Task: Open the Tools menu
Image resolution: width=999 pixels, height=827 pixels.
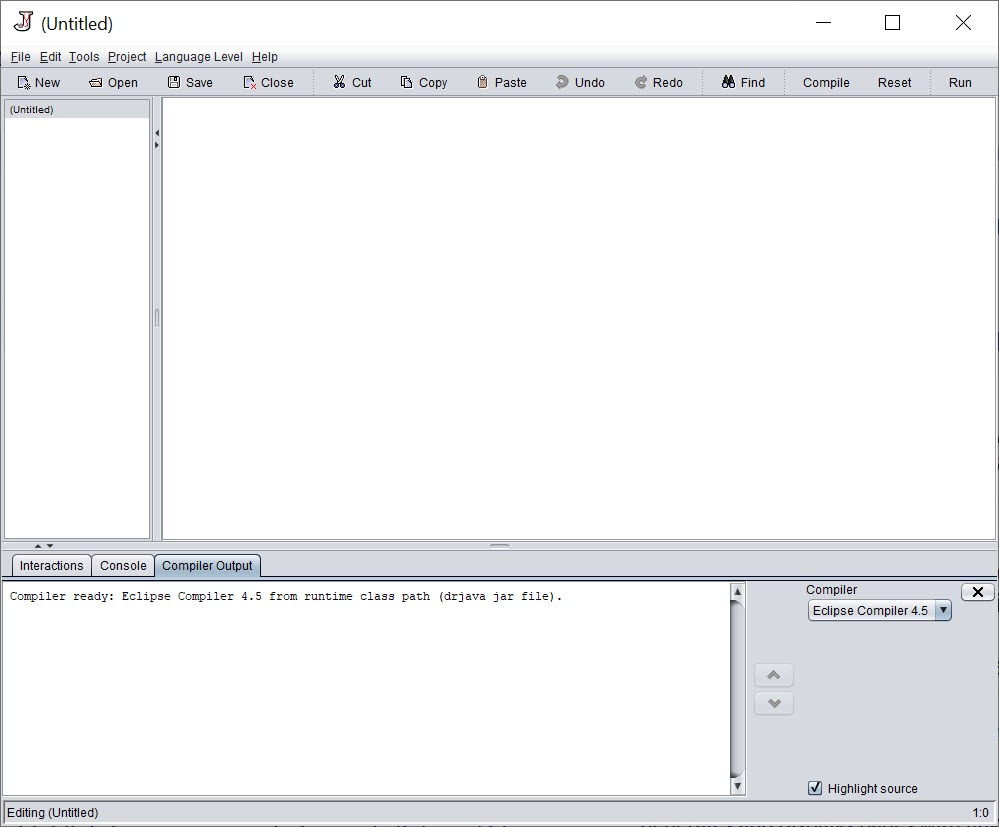Action: pyautogui.click(x=84, y=57)
